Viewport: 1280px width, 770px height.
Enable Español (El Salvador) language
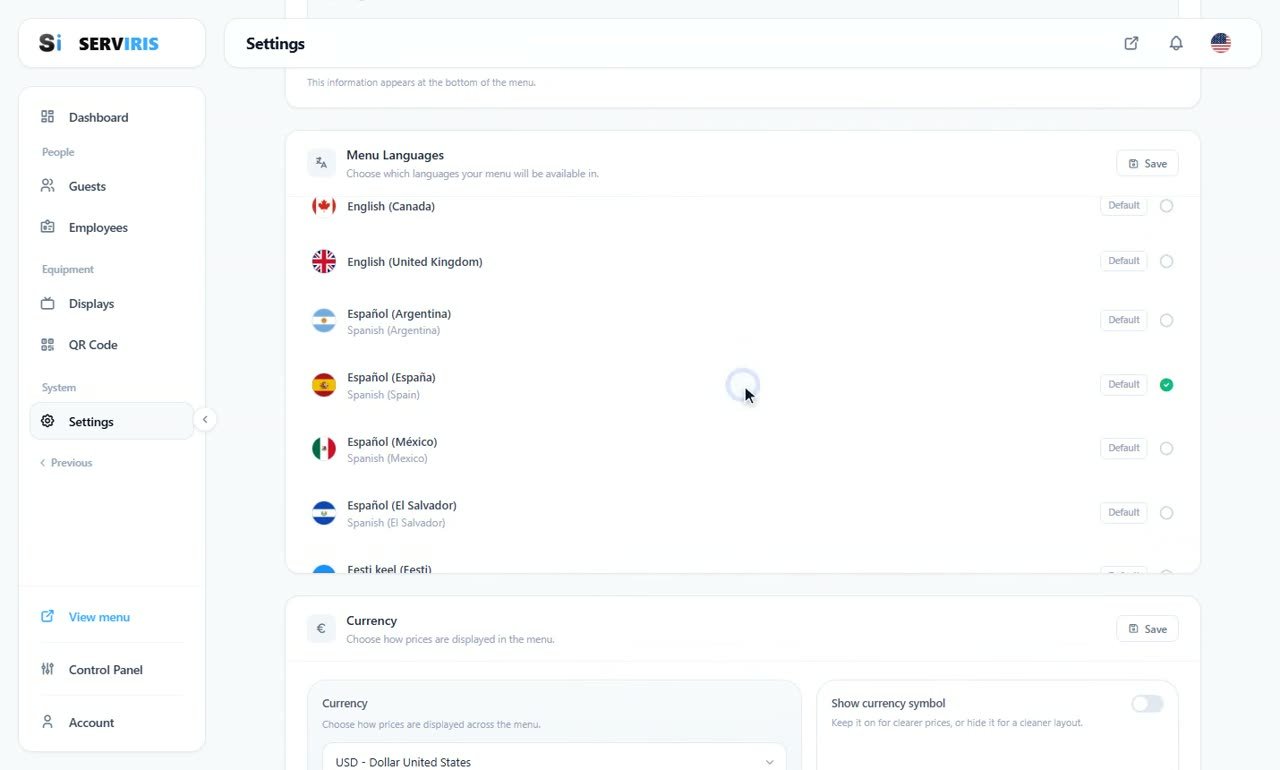tap(1166, 513)
